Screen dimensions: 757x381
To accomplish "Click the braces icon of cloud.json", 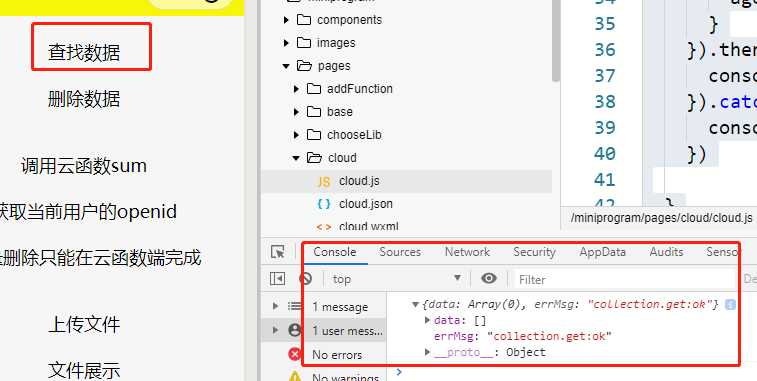I will [323, 204].
